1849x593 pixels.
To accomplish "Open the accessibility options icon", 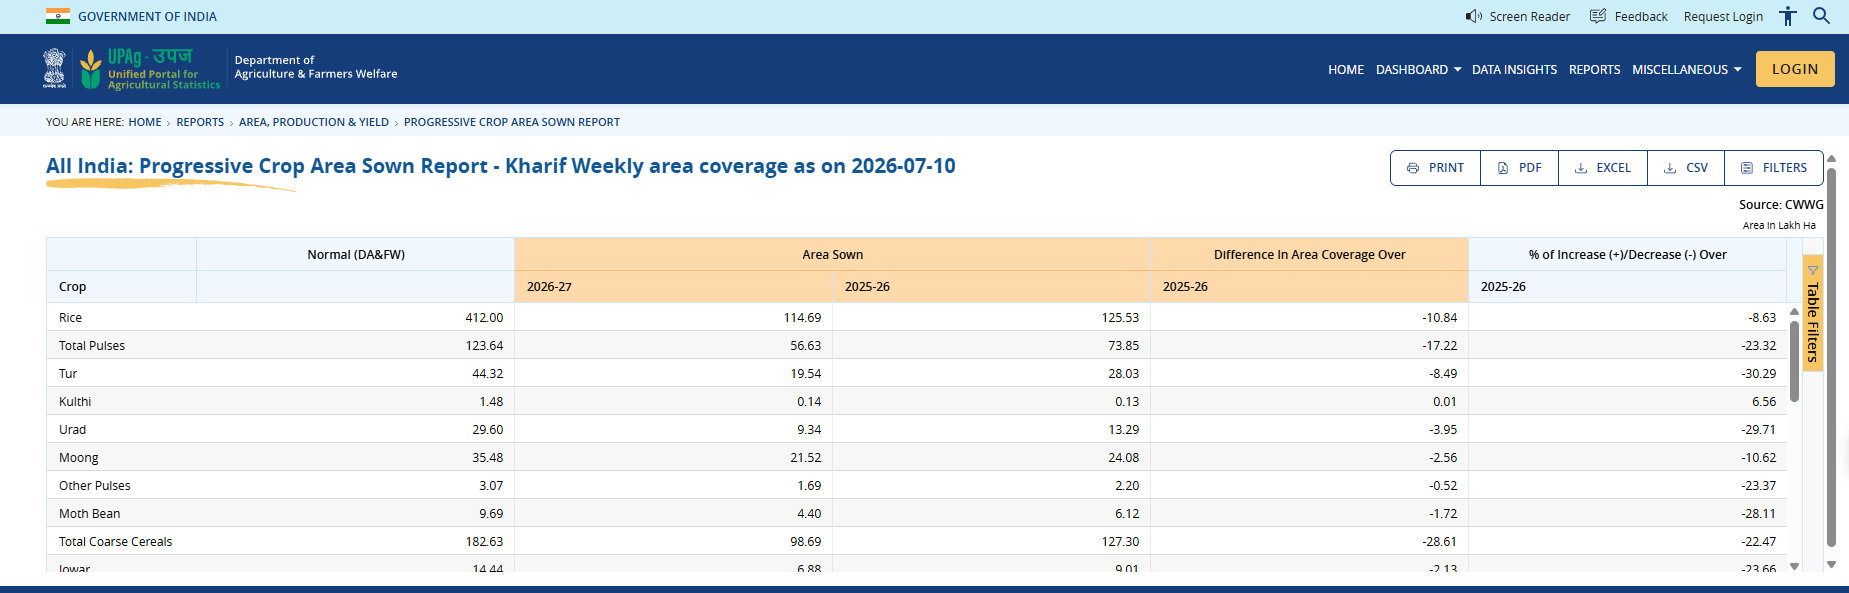I will [x=1788, y=16].
